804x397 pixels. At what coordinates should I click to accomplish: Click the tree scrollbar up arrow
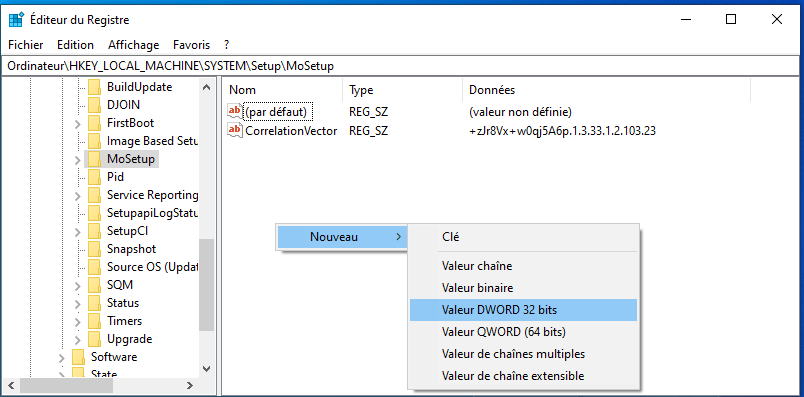click(206, 87)
